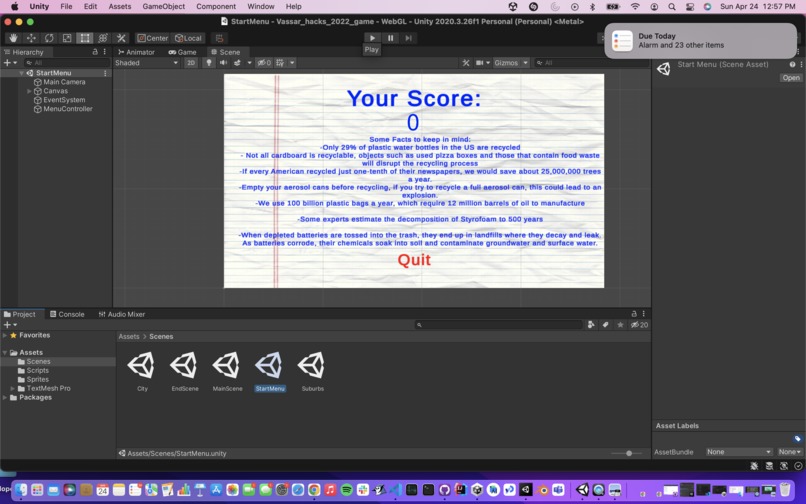Screen dimensions: 806x504
Task: Select the MainScene asset
Action: click(227, 372)
